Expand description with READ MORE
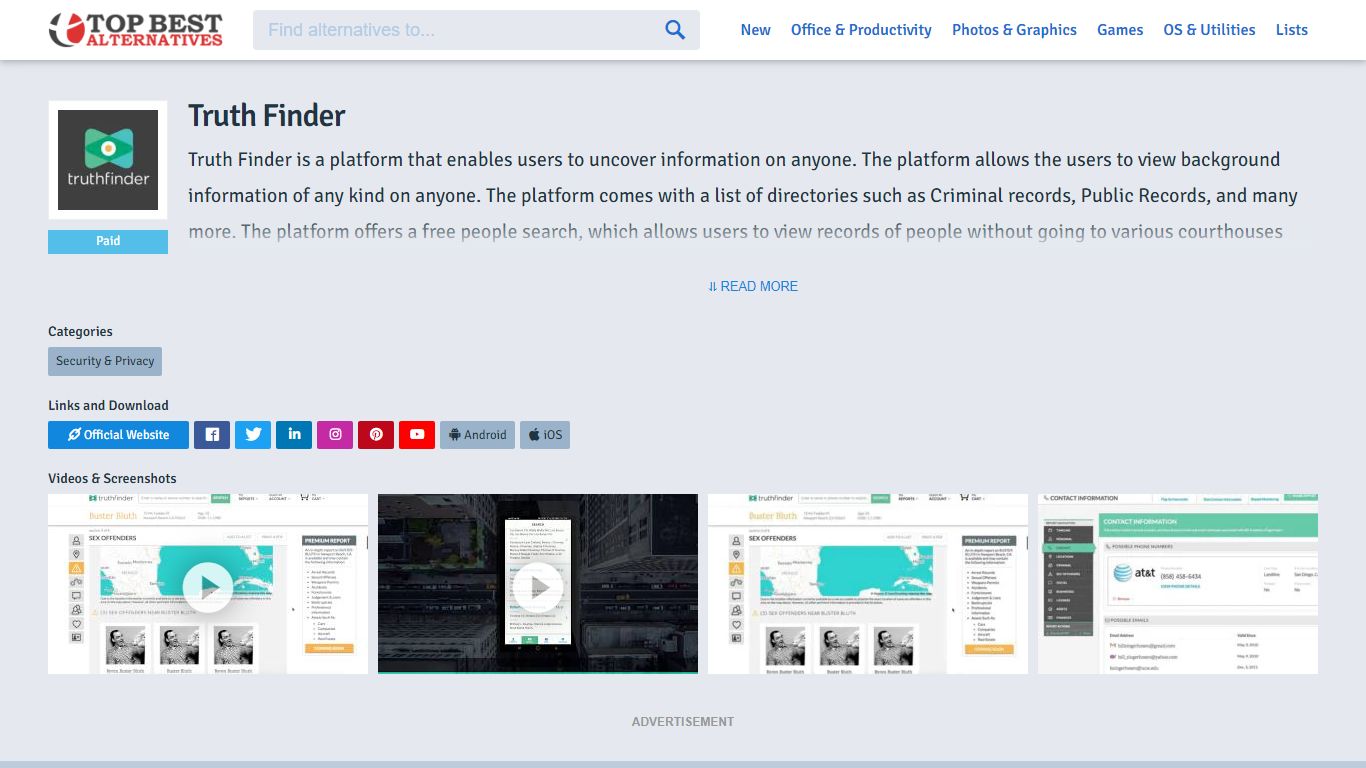 tap(753, 286)
